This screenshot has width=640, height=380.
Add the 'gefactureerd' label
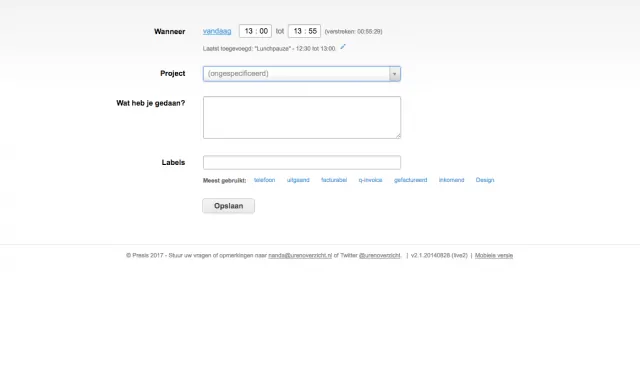tap(411, 180)
